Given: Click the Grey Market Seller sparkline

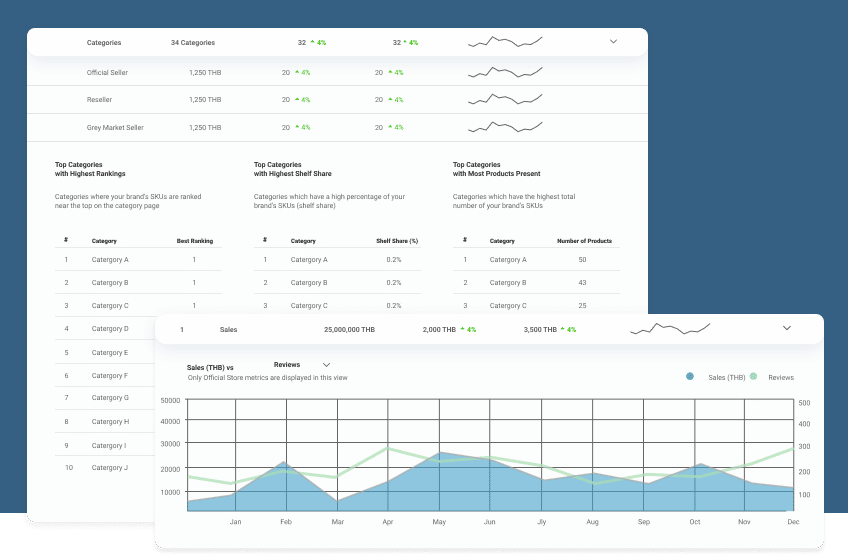Looking at the screenshot, I should pyautogui.click(x=506, y=127).
